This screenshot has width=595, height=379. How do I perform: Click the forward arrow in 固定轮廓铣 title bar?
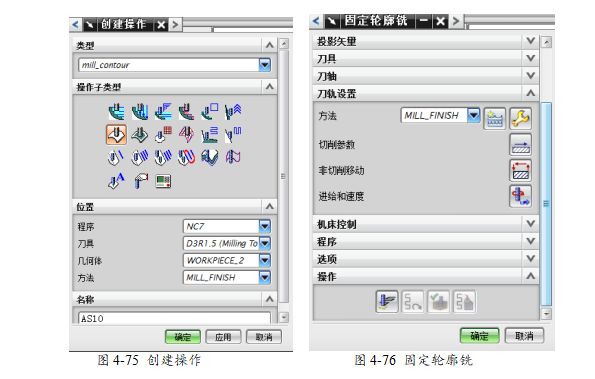tap(456, 20)
